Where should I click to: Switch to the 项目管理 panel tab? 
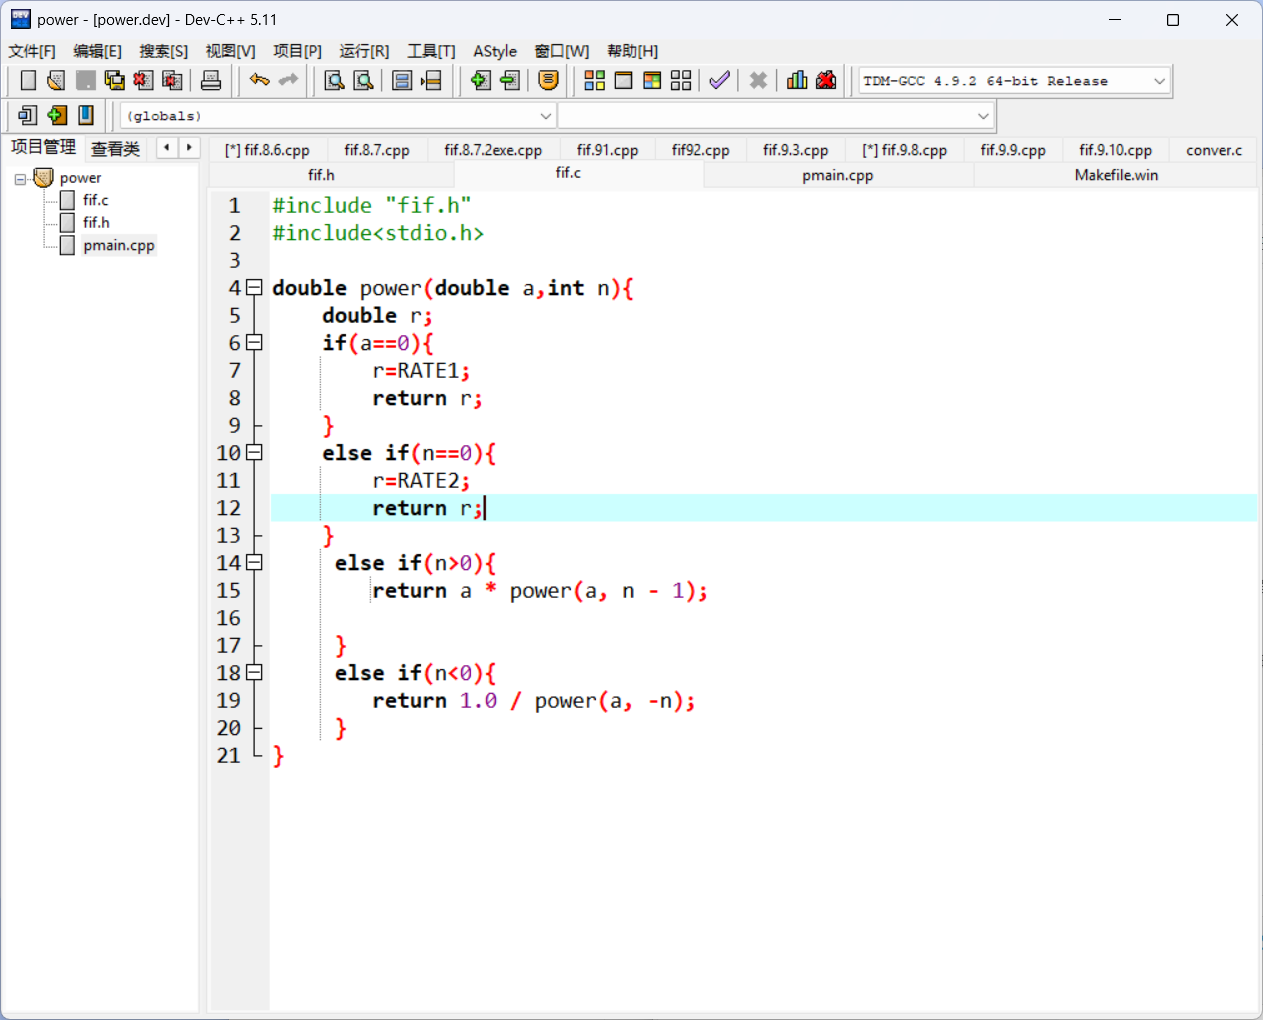[x=43, y=147]
